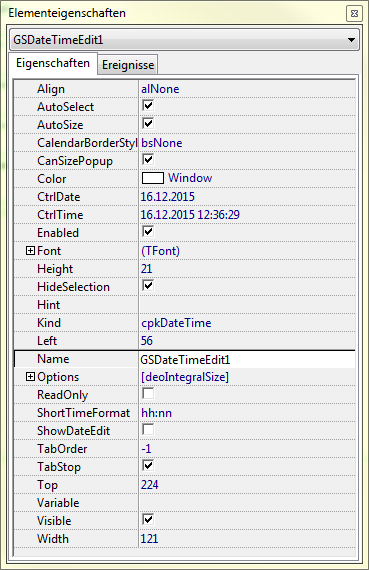Click the Variable property label

[x=58, y=503]
